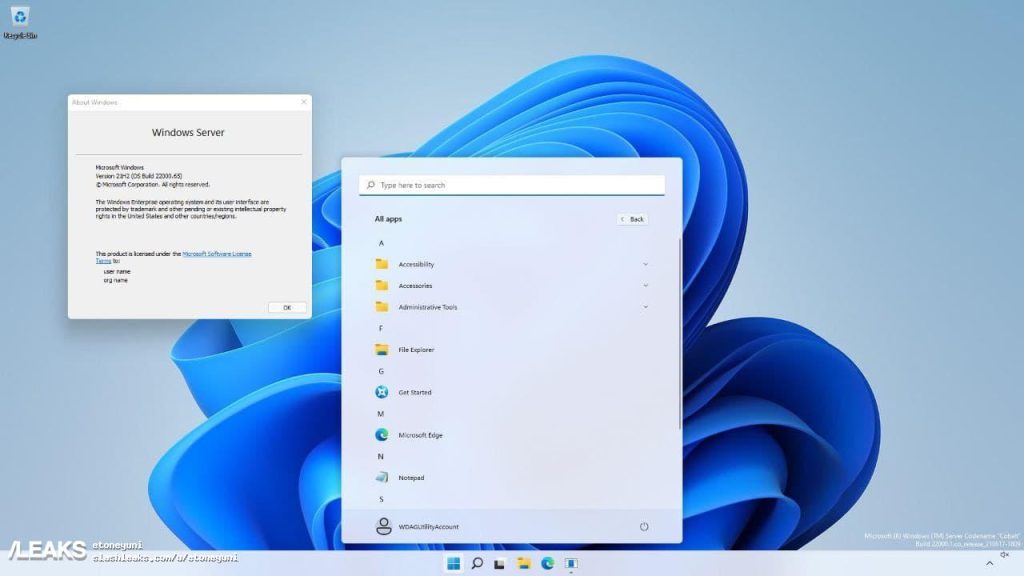Click inside the Start menu search box
This screenshot has width=1024, height=576.
(x=510, y=184)
